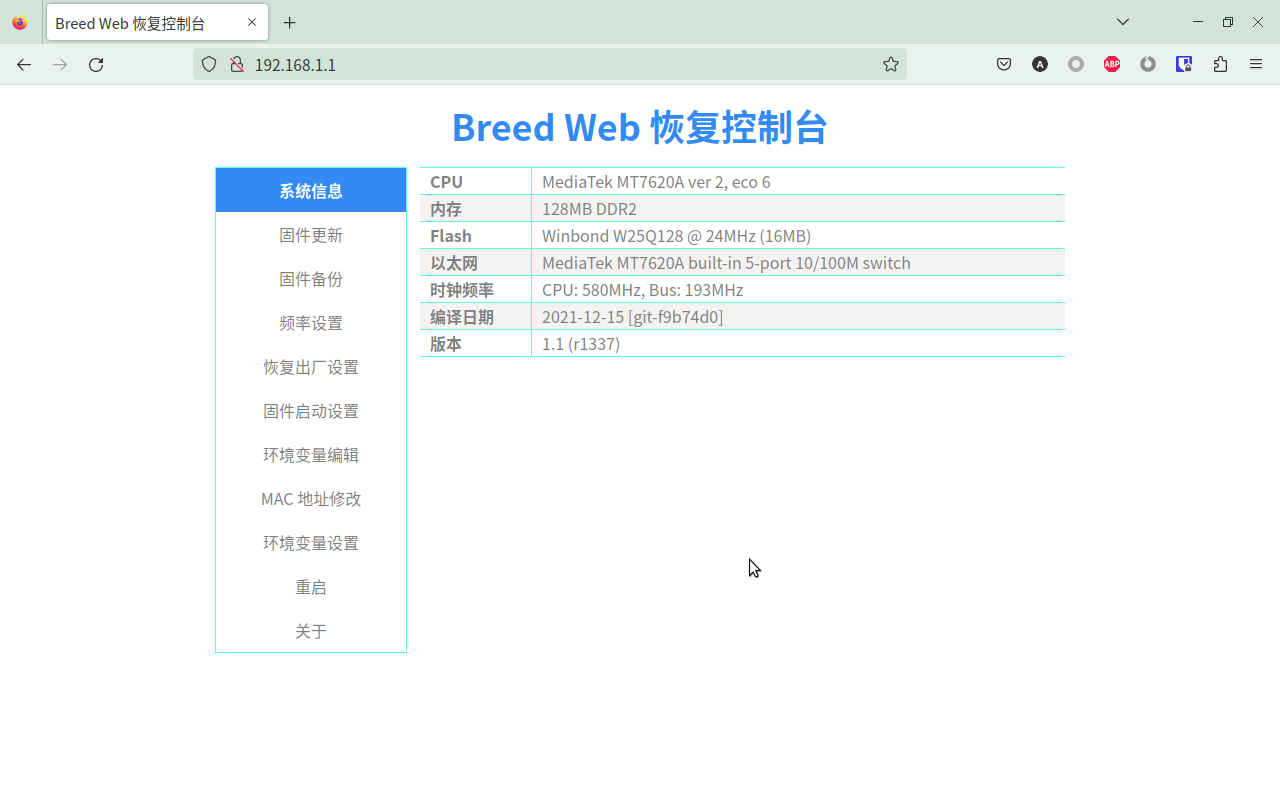
Task: Open 固件启动设置 section
Action: [311, 411]
